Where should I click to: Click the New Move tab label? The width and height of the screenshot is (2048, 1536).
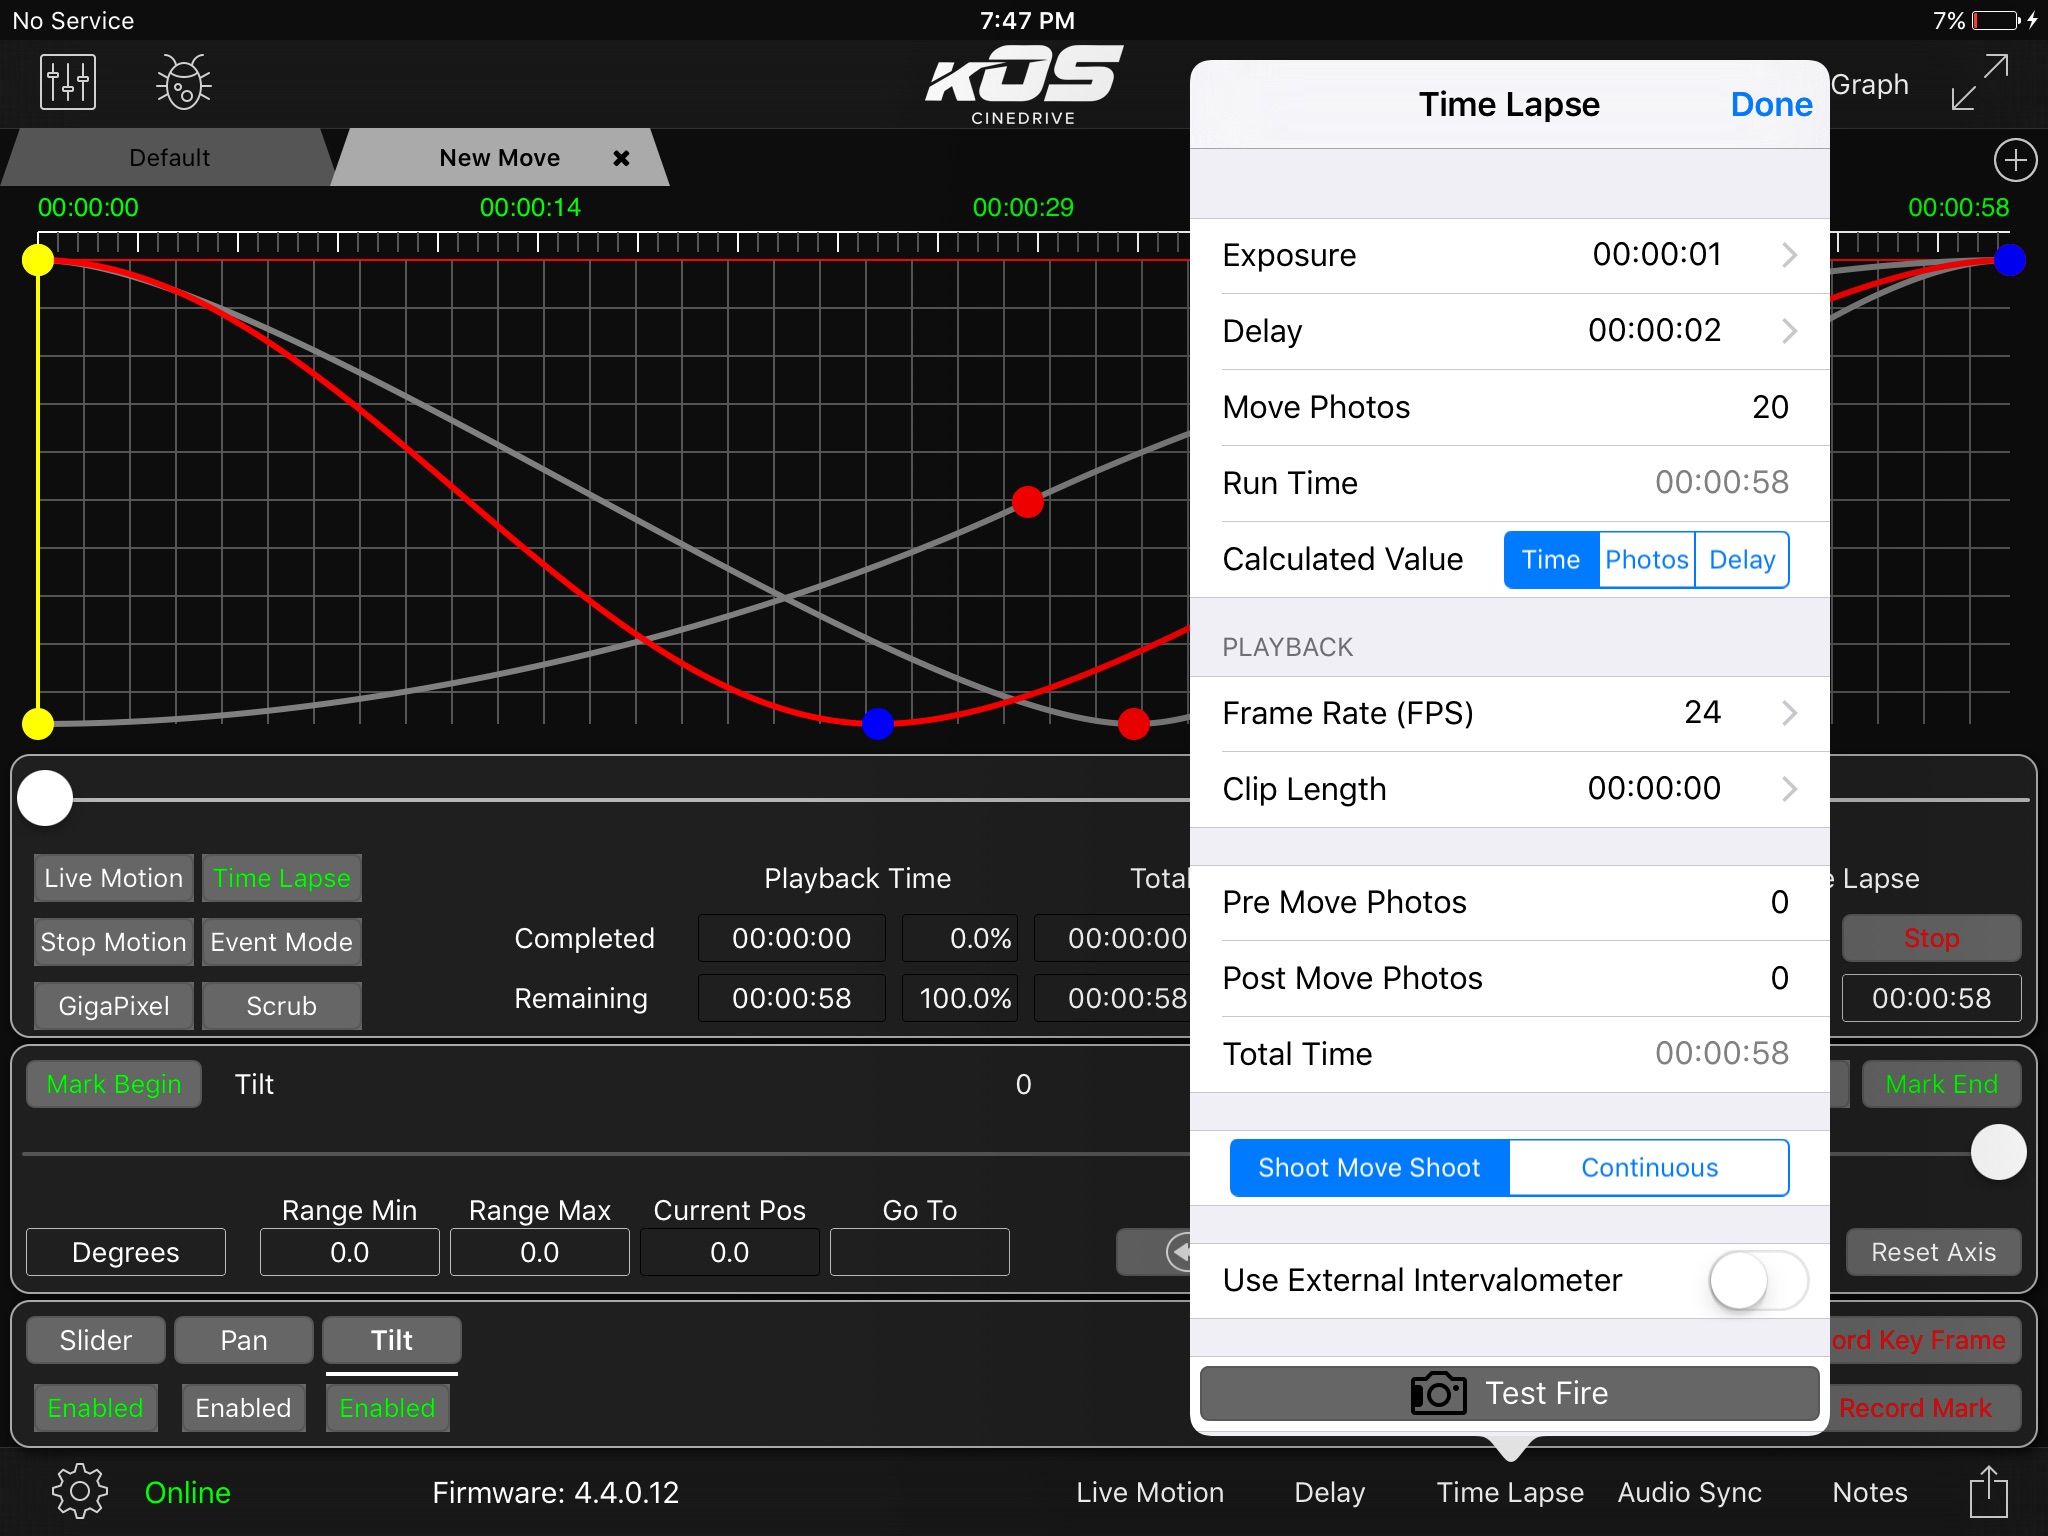point(498,157)
